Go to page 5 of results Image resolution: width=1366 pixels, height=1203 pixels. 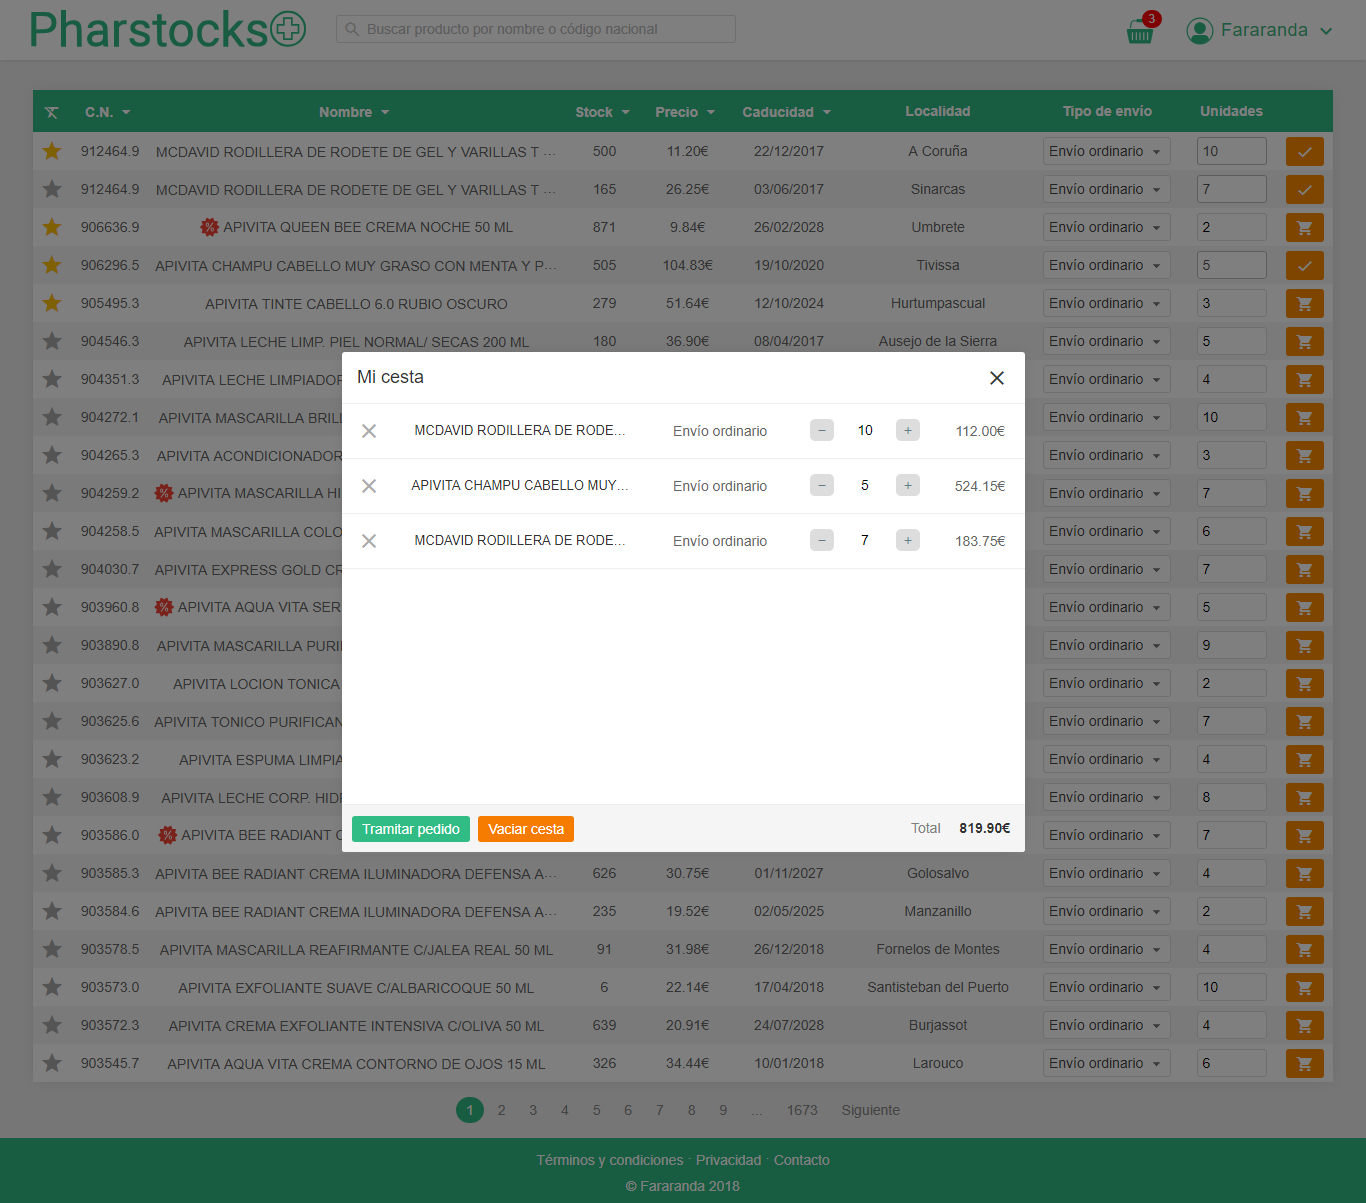tap(596, 1110)
